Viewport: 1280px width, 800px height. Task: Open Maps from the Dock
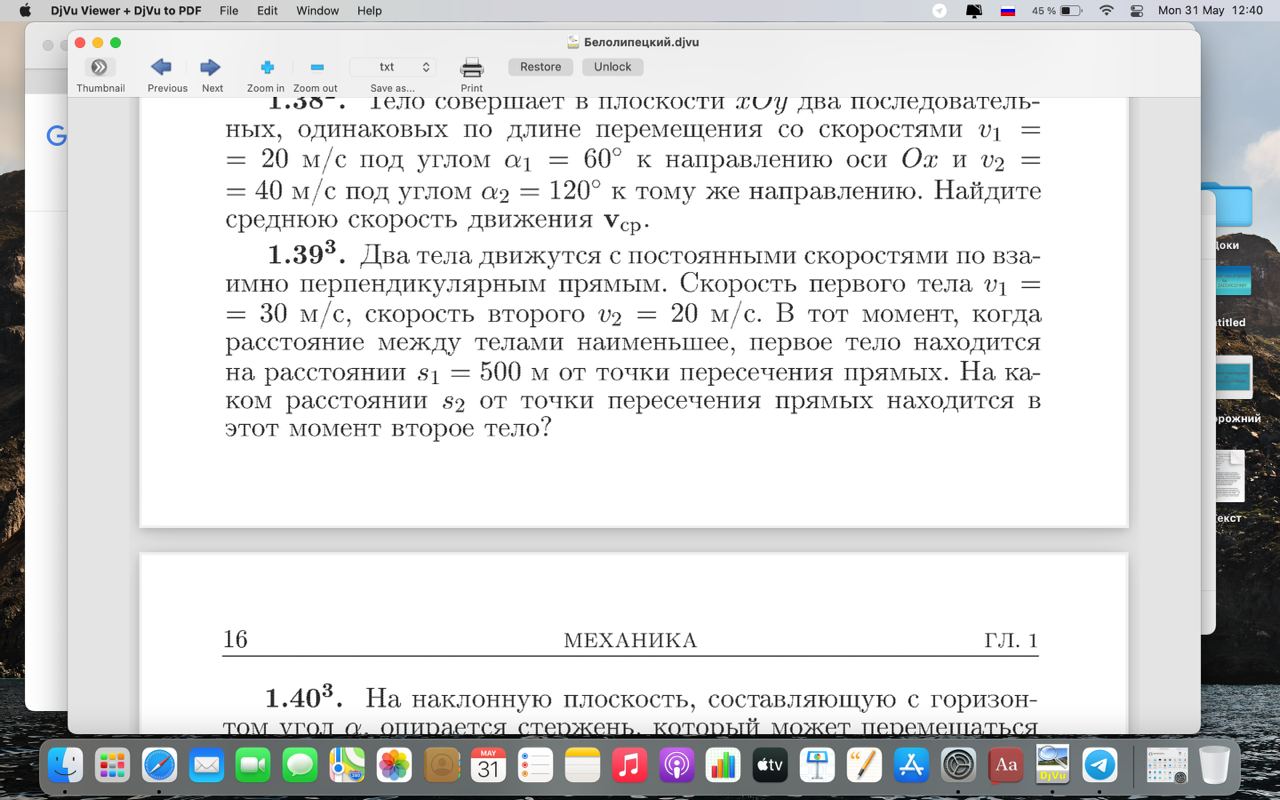pyautogui.click(x=347, y=765)
